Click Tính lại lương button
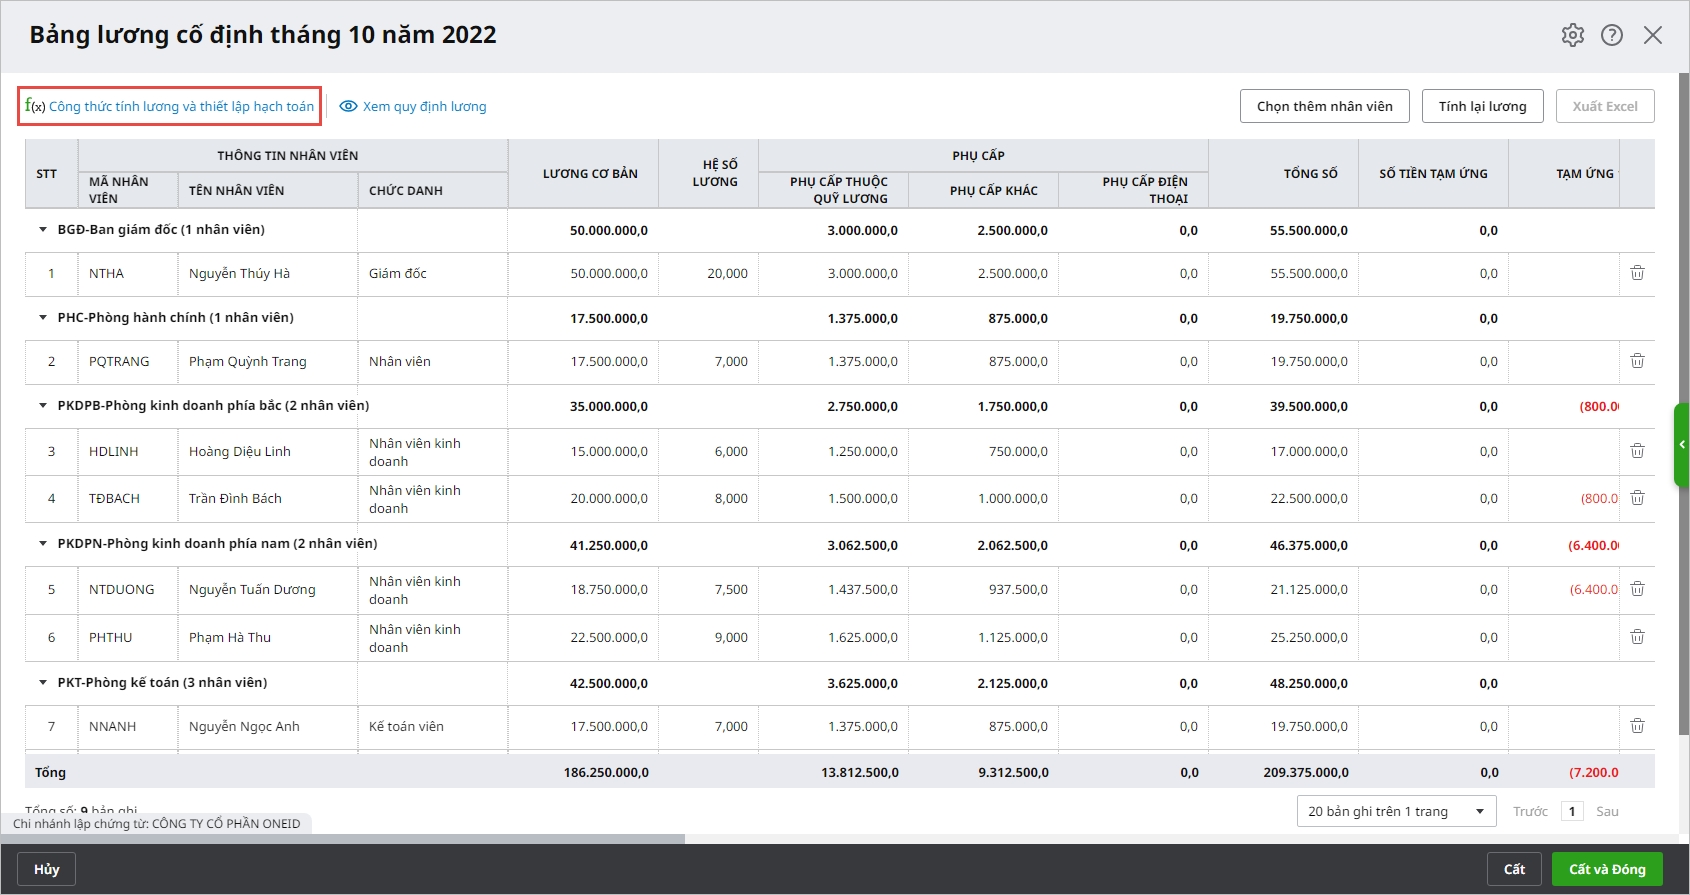The height and width of the screenshot is (895, 1690). (1482, 106)
